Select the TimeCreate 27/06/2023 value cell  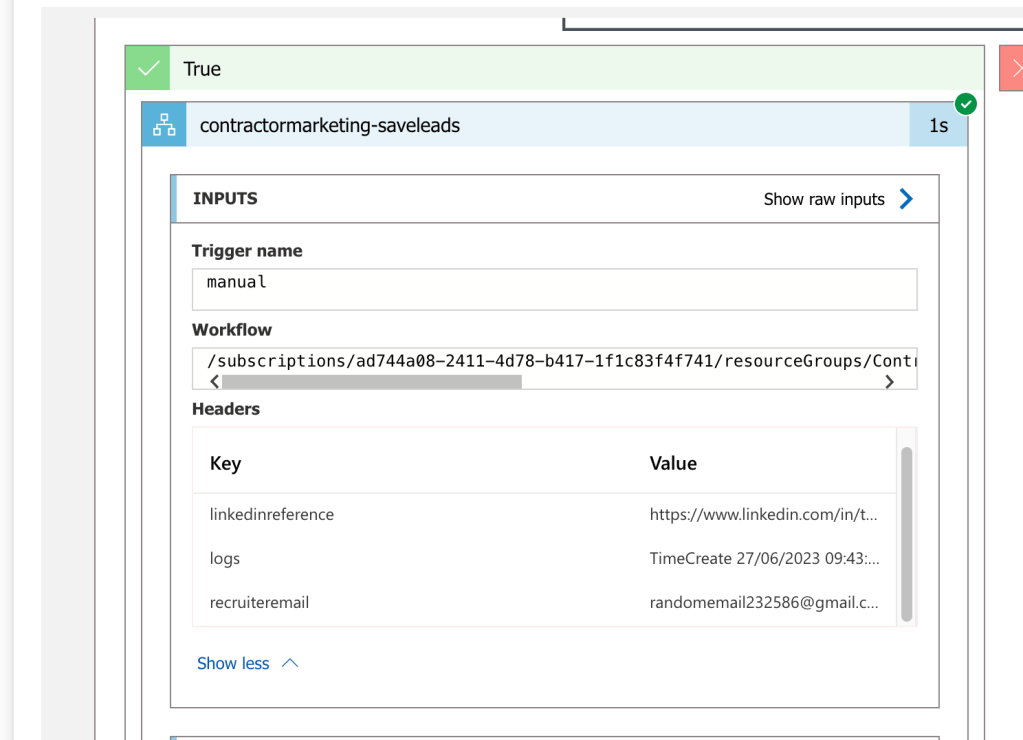[x=764, y=559]
